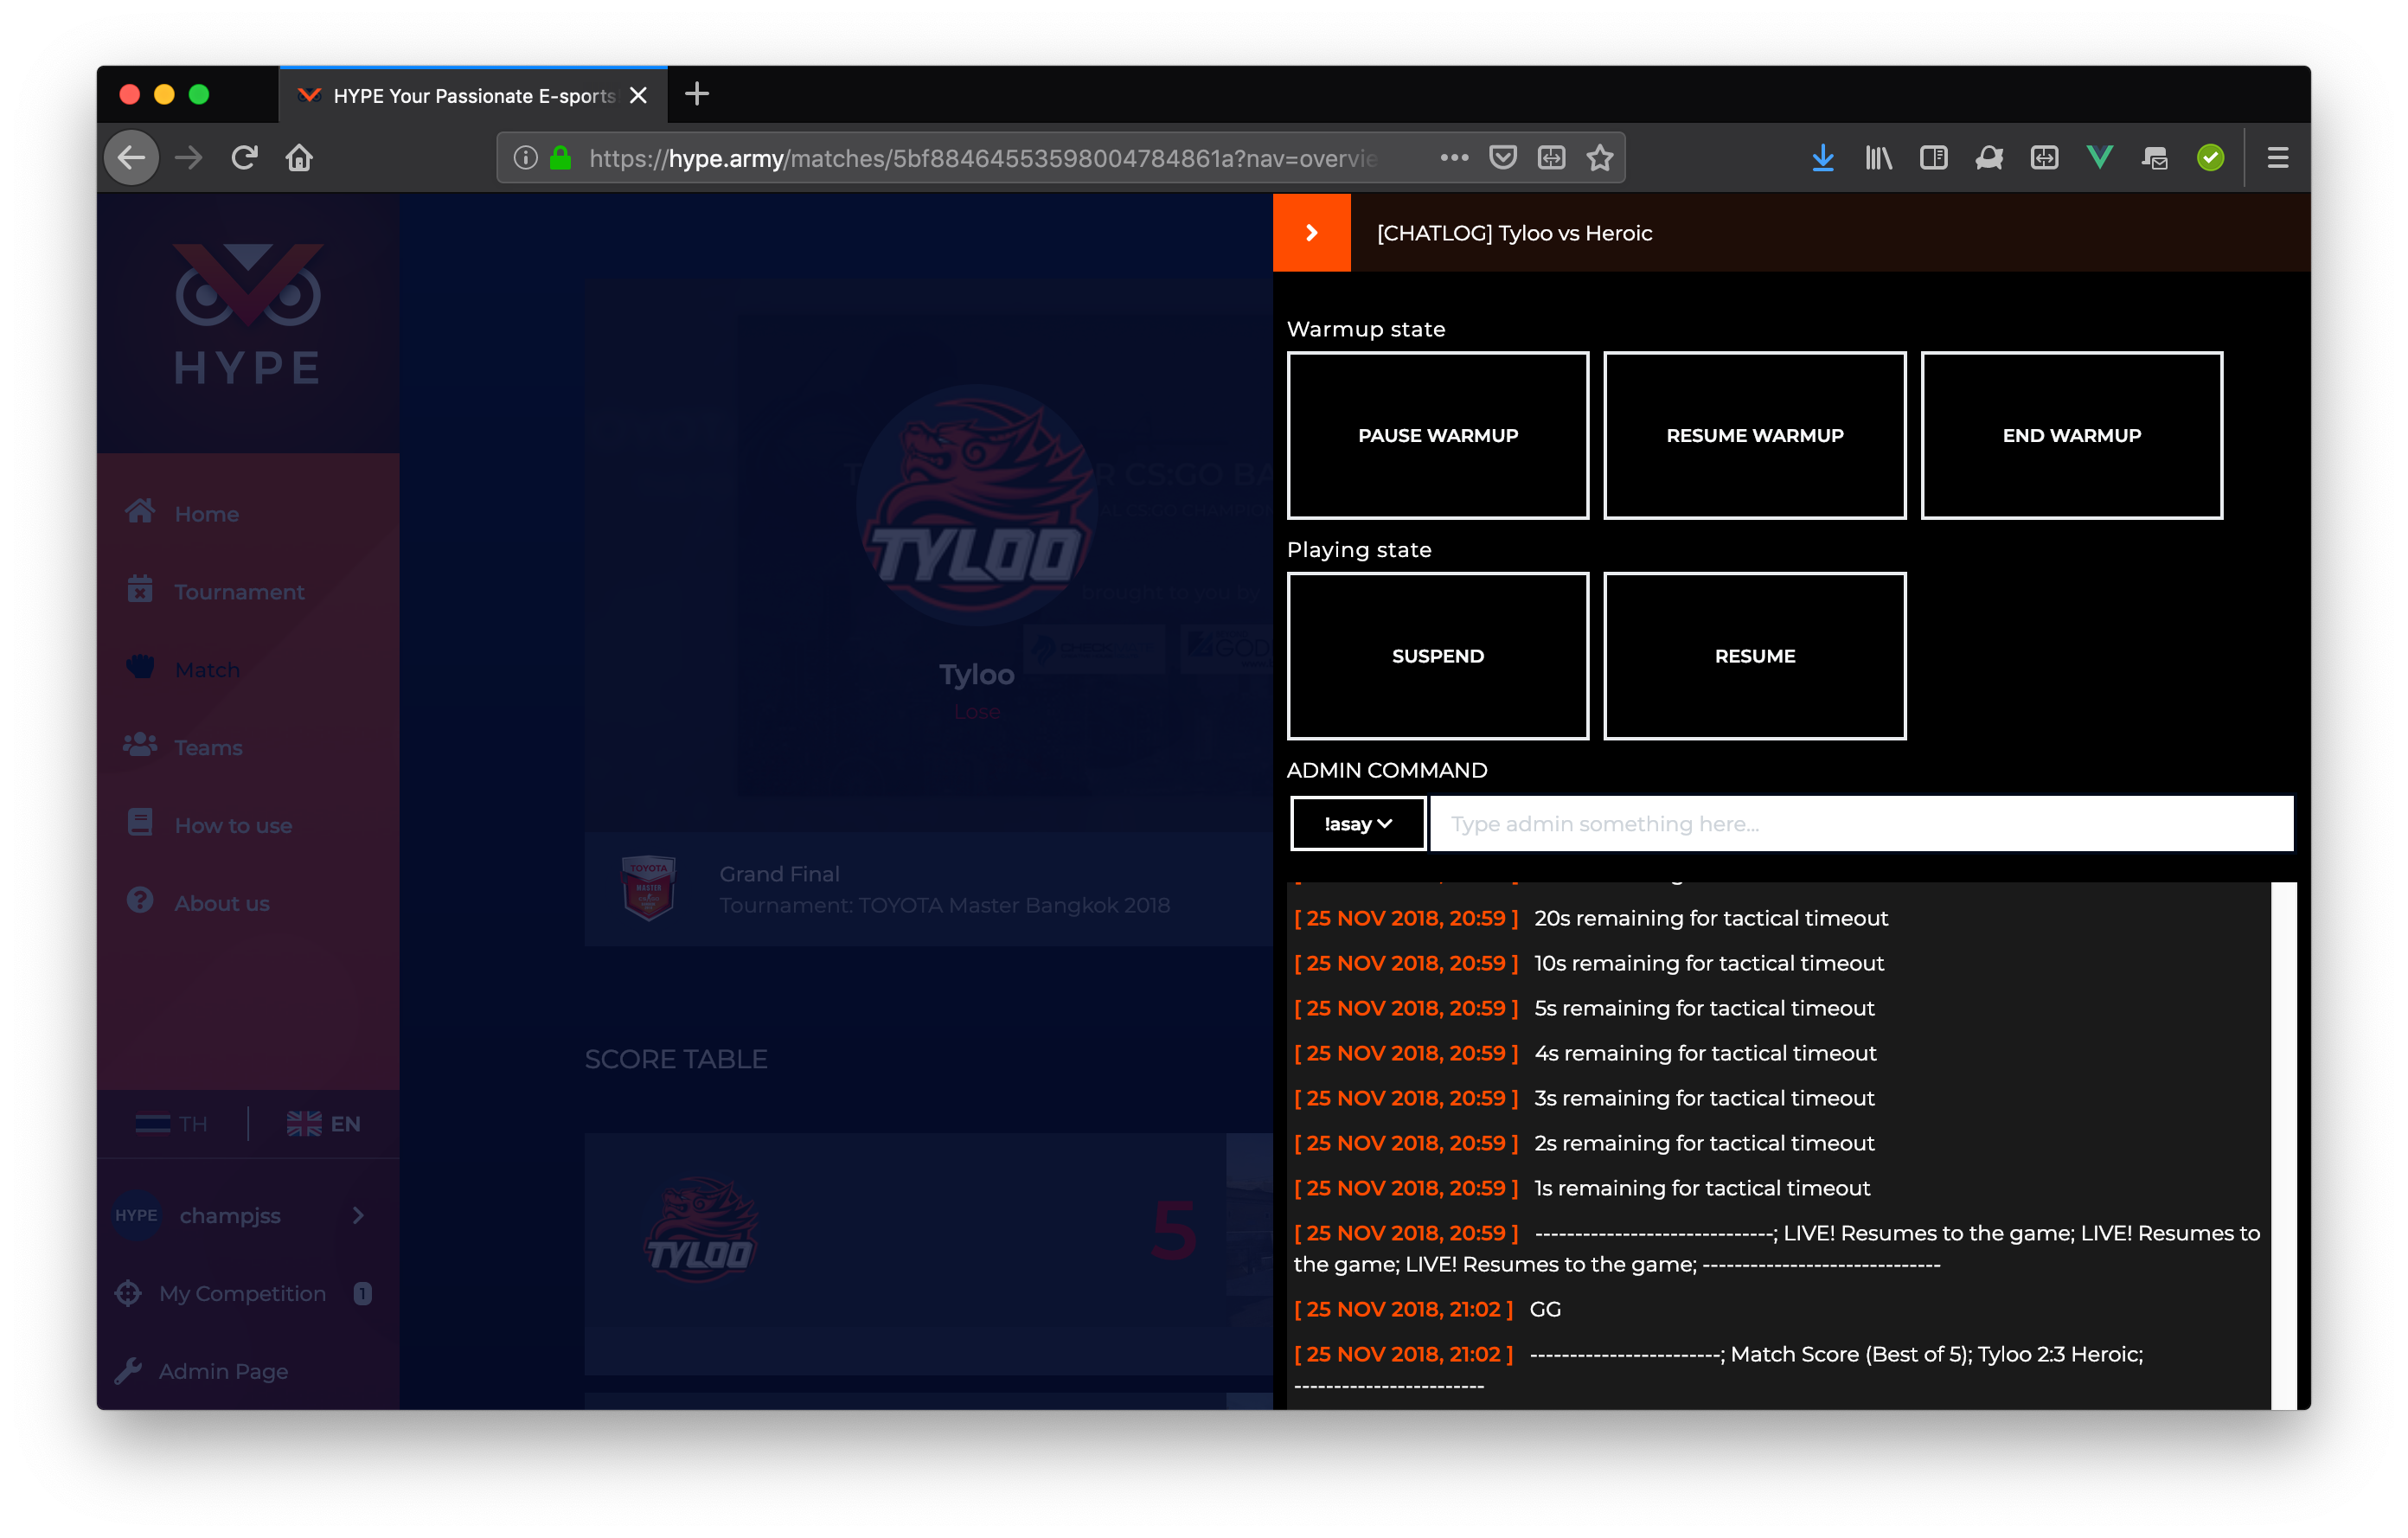2408x1538 pixels.
Task: Open Home in the sidebar
Action: 207,513
